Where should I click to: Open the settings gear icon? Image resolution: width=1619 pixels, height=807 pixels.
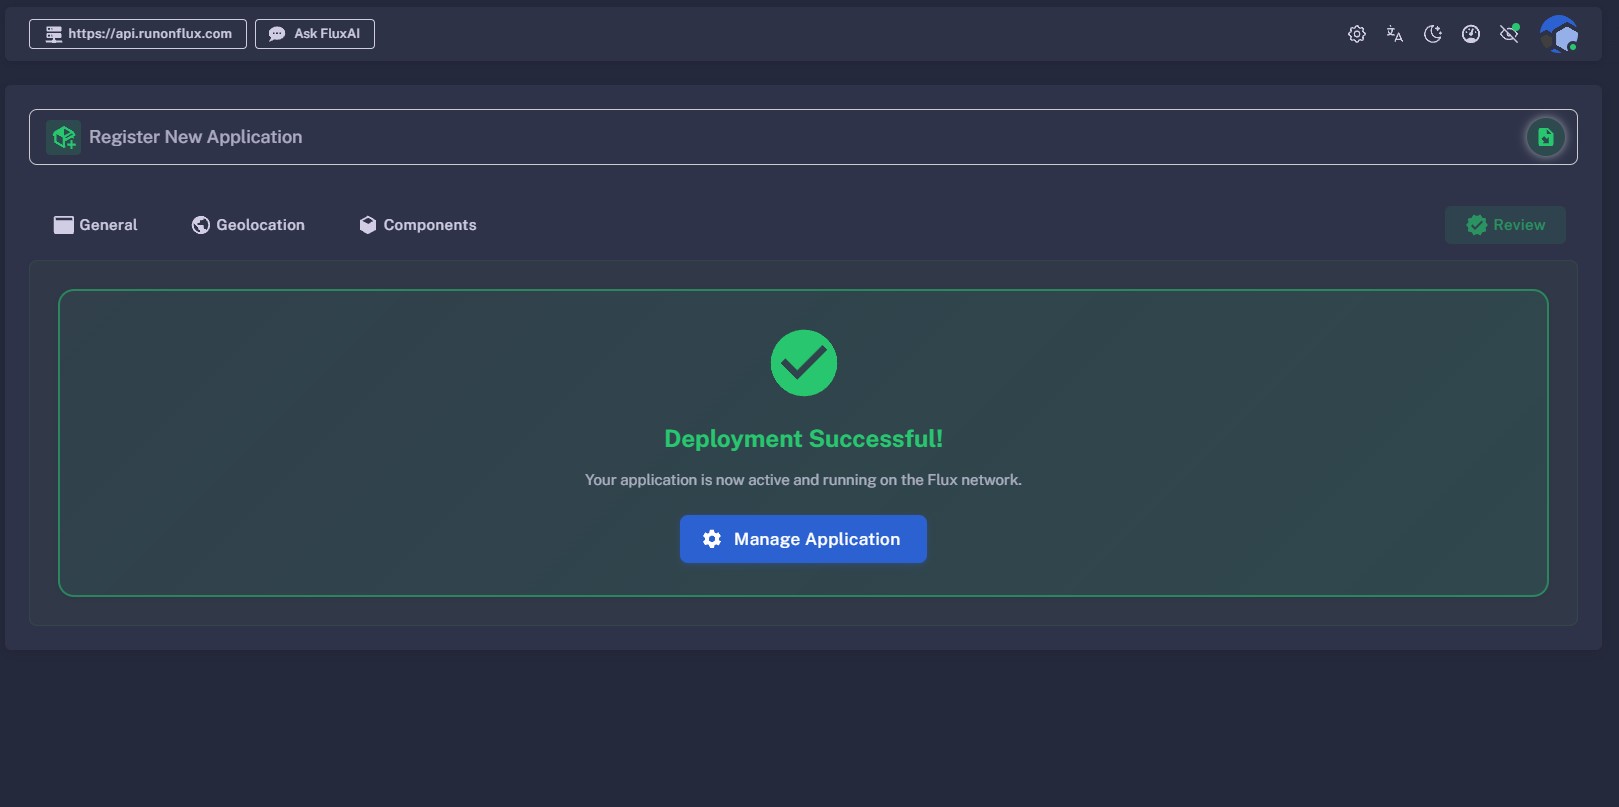click(1356, 34)
